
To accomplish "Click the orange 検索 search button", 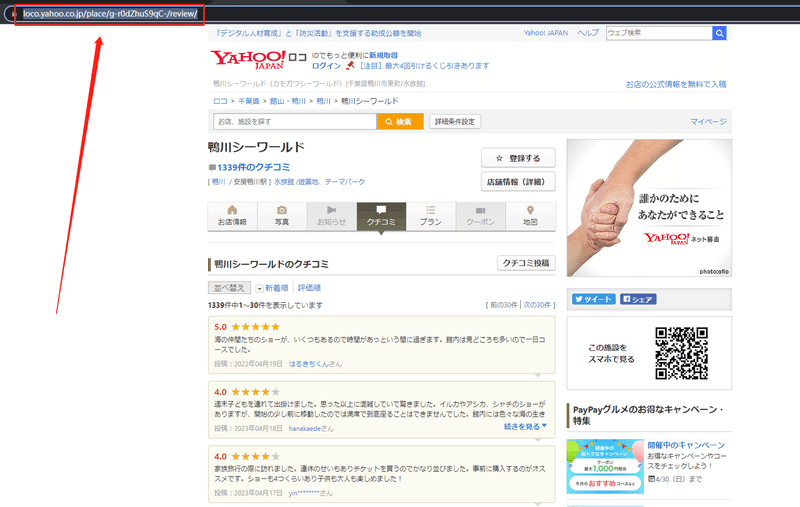I will pos(400,121).
